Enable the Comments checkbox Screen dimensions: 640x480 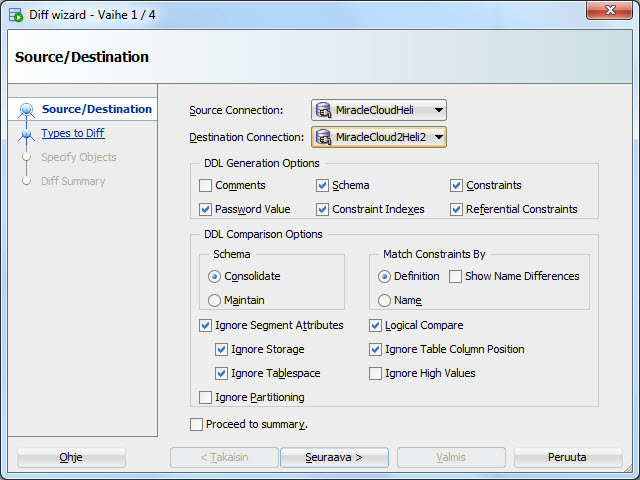coord(205,185)
